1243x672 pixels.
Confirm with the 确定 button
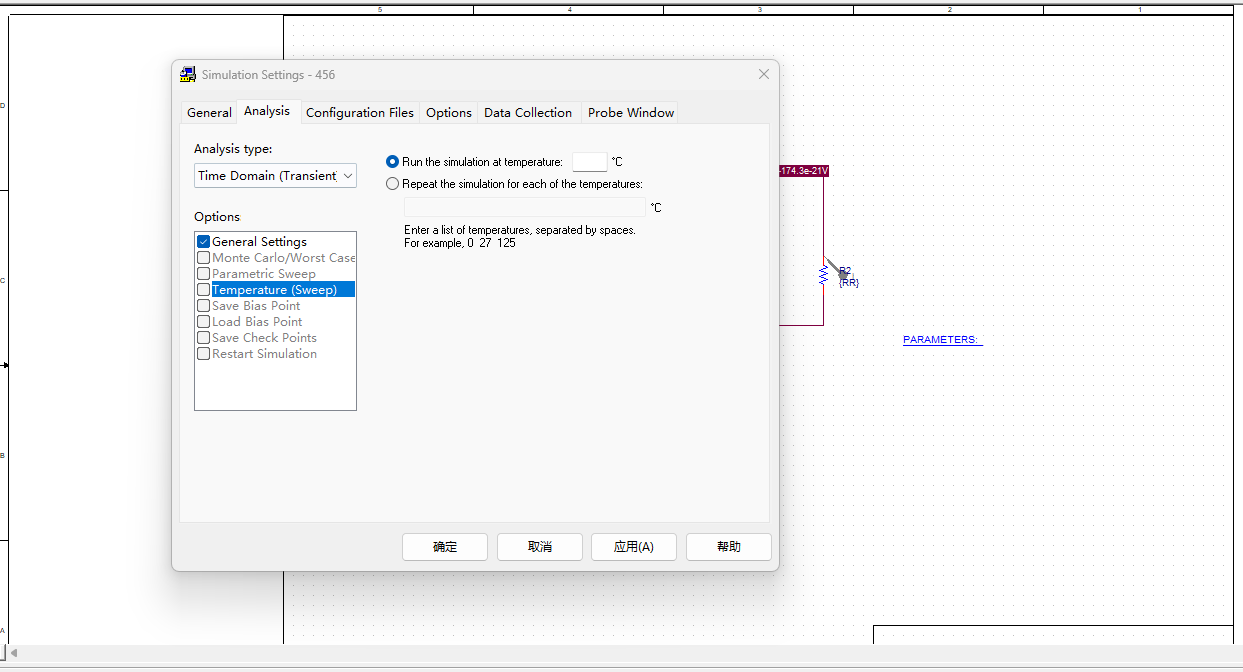[445, 547]
